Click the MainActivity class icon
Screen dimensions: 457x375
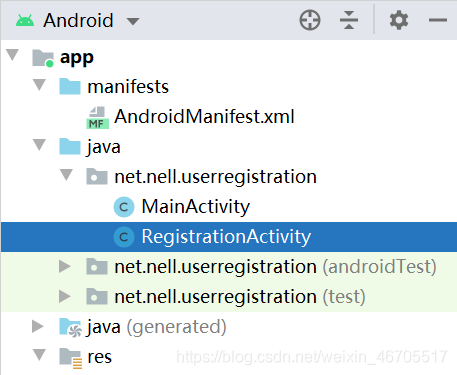pos(124,207)
